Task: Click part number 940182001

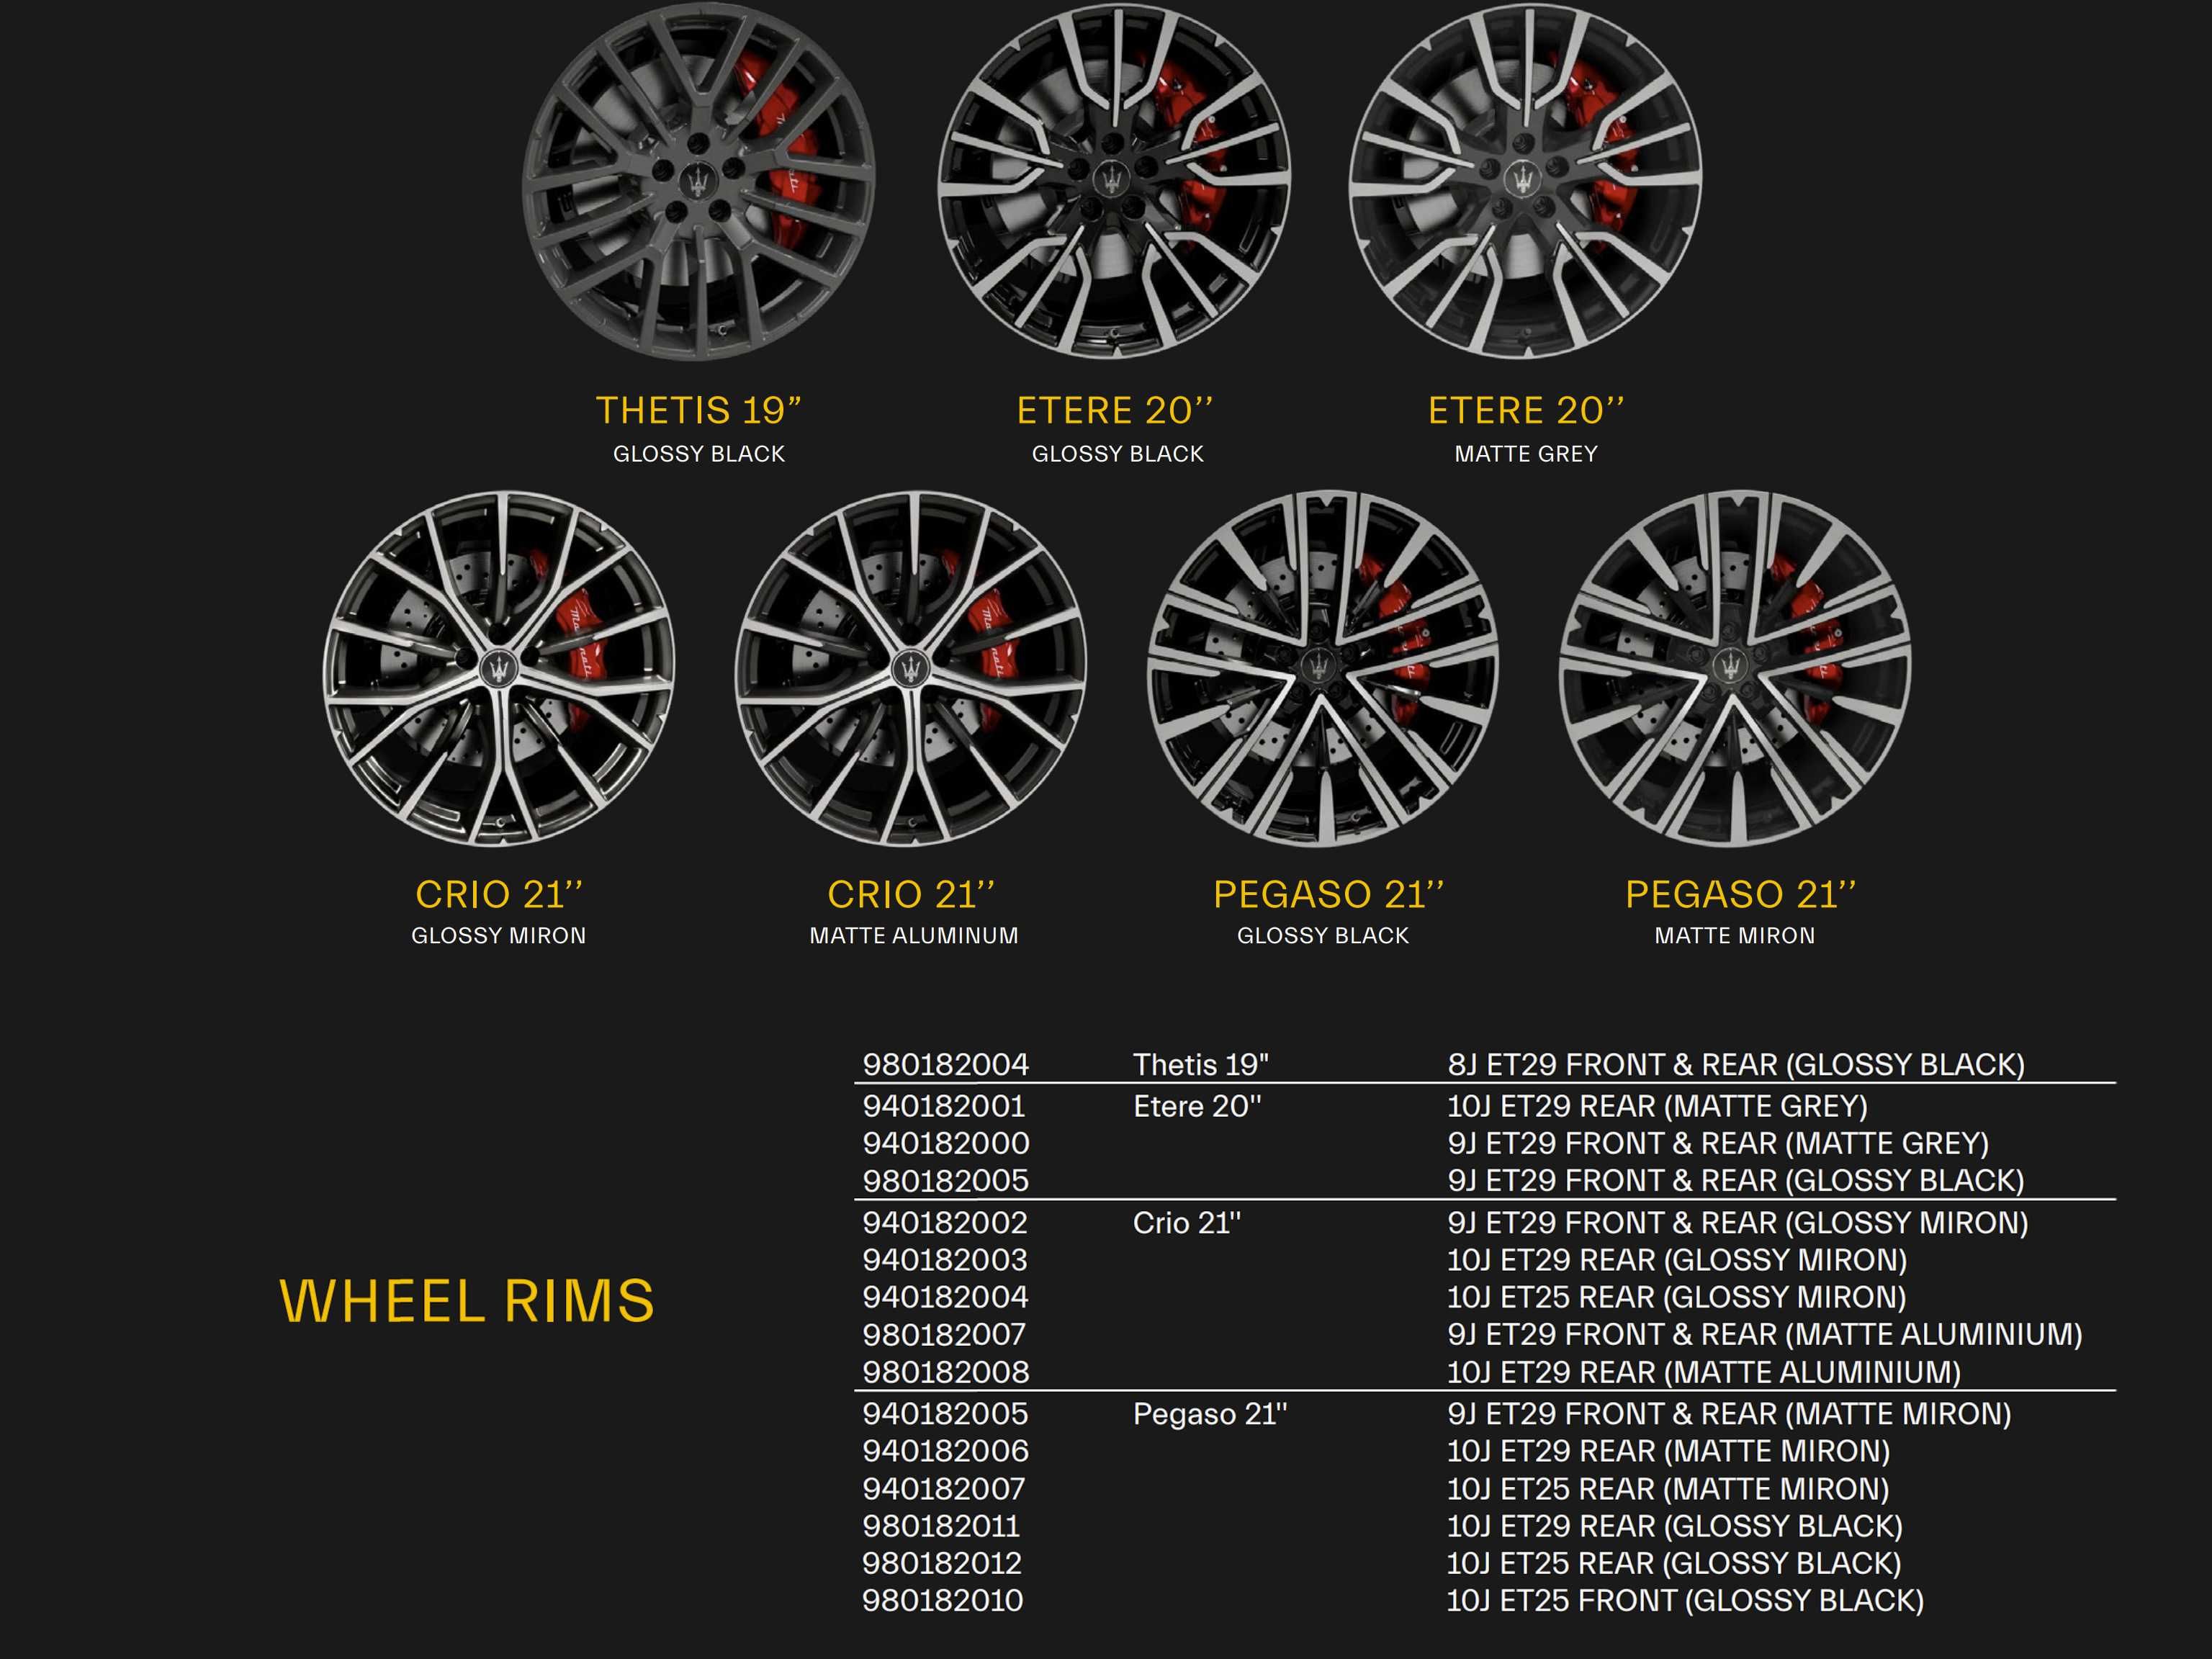Action: pyautogui.click(x=944, y=1106)
